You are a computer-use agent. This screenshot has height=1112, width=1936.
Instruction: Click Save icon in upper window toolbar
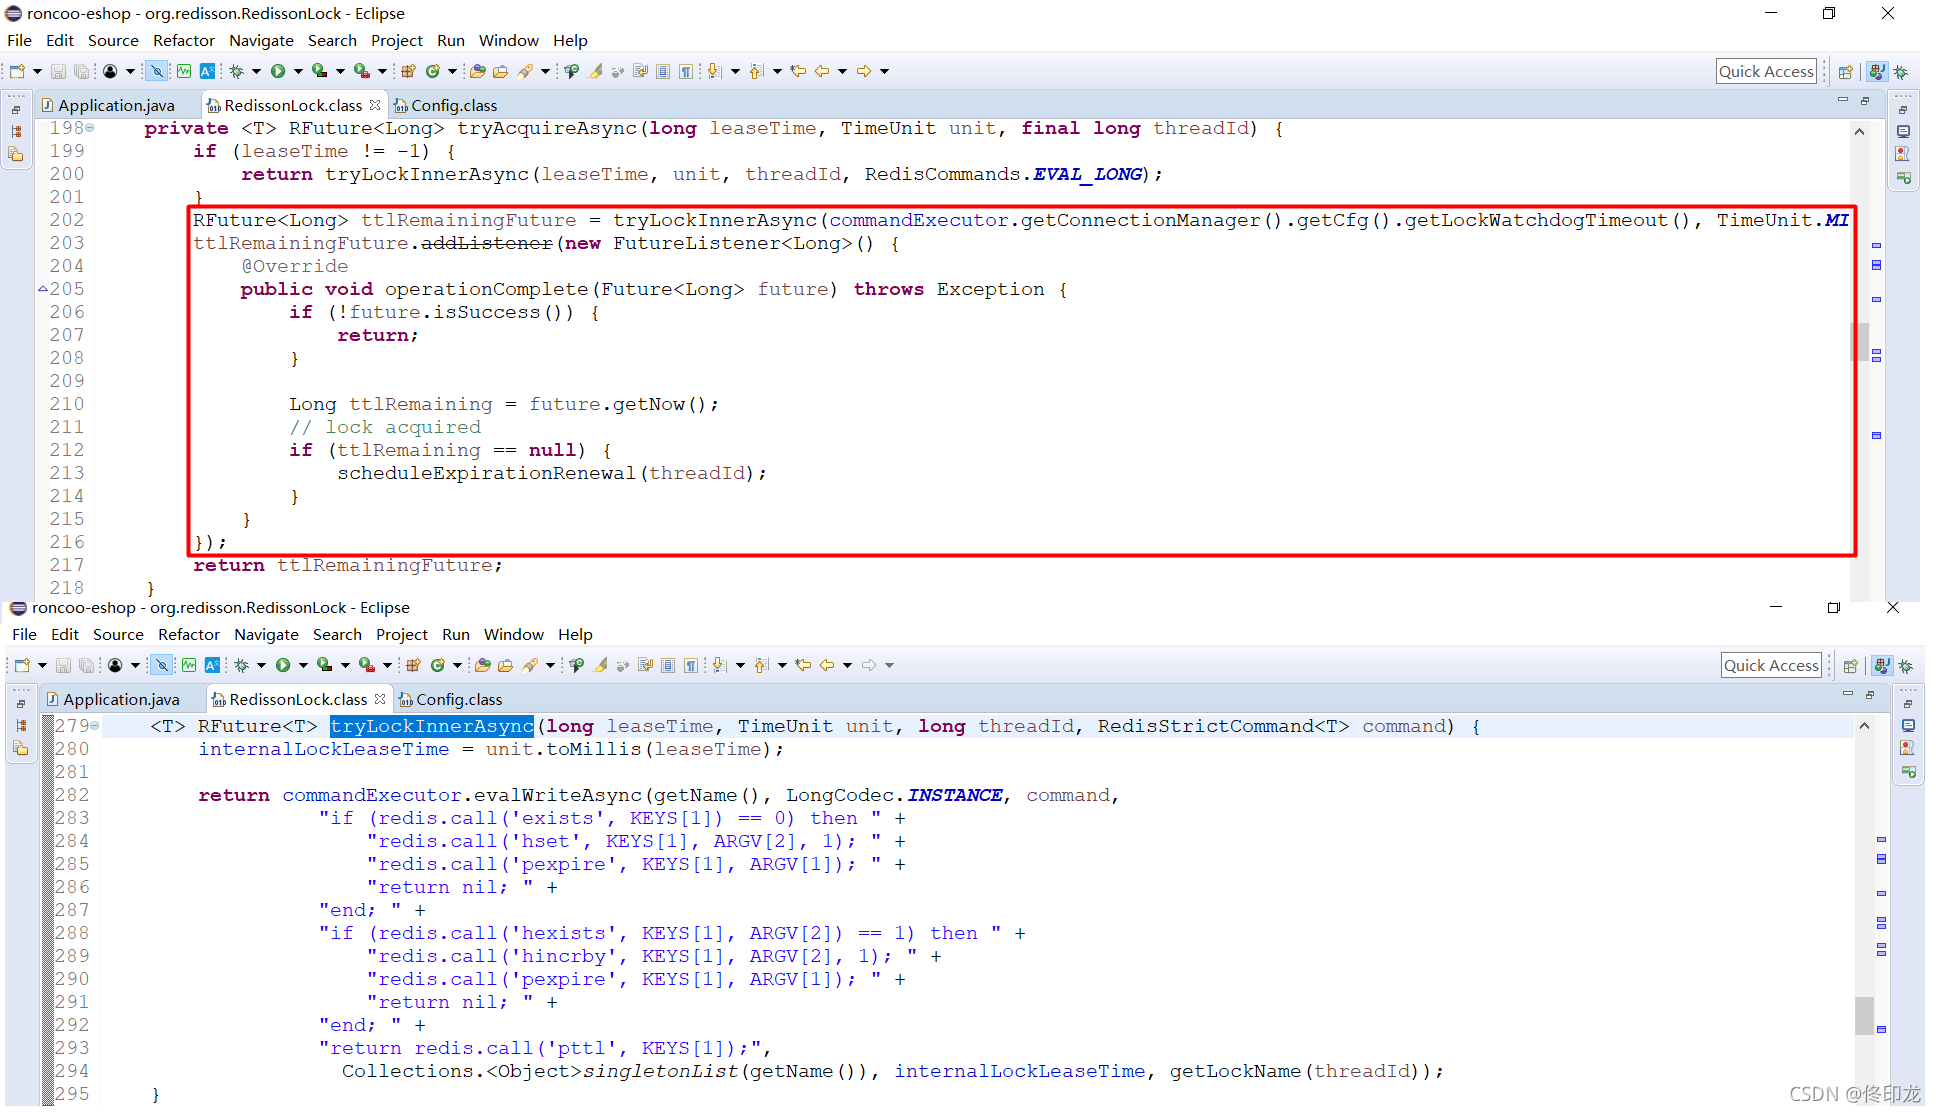point(58,71)
